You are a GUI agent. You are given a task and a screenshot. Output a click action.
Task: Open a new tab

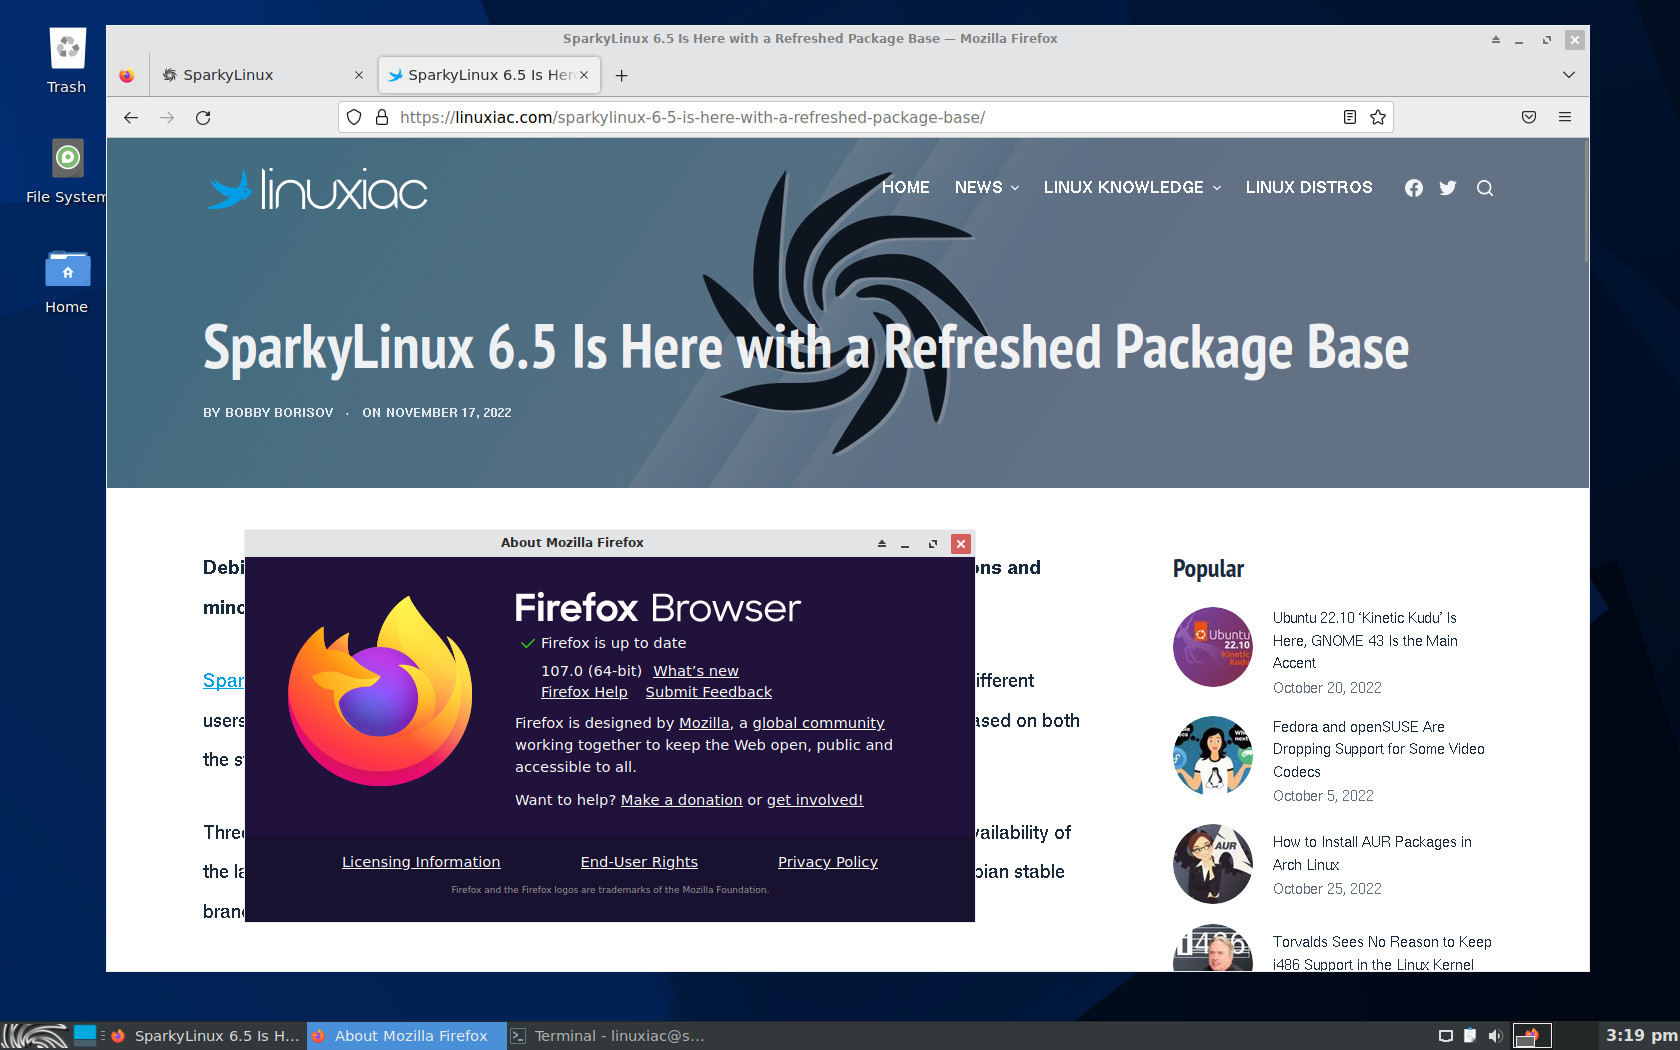621,75
